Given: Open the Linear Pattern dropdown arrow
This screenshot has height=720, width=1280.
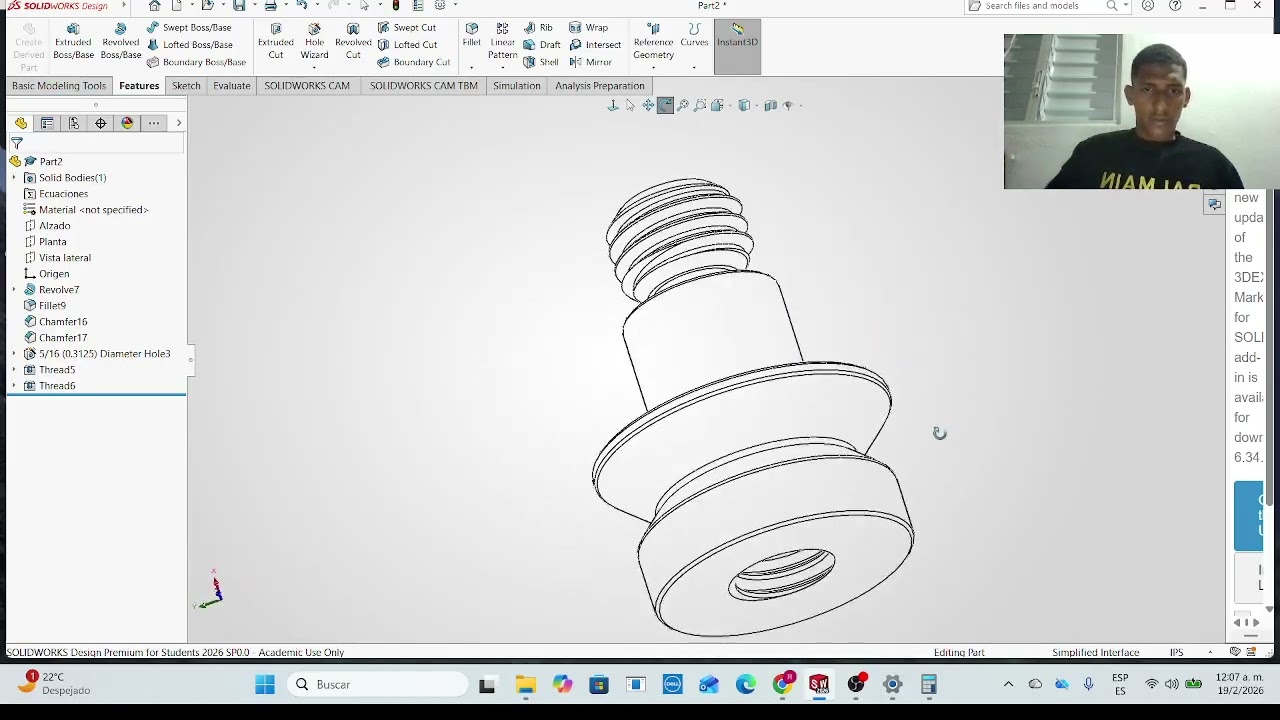Looking at the screenshot, I should tap(502, 68).
